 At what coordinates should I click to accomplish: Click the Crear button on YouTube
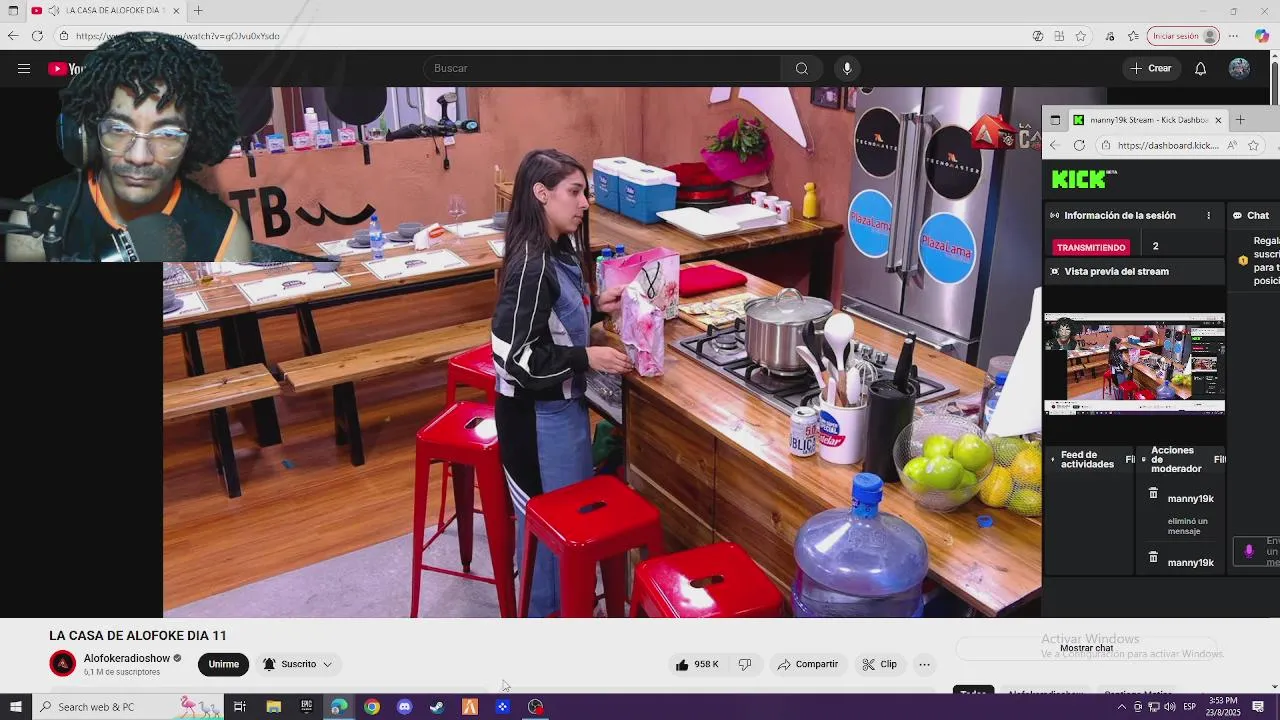click(x=1150, y=68)
